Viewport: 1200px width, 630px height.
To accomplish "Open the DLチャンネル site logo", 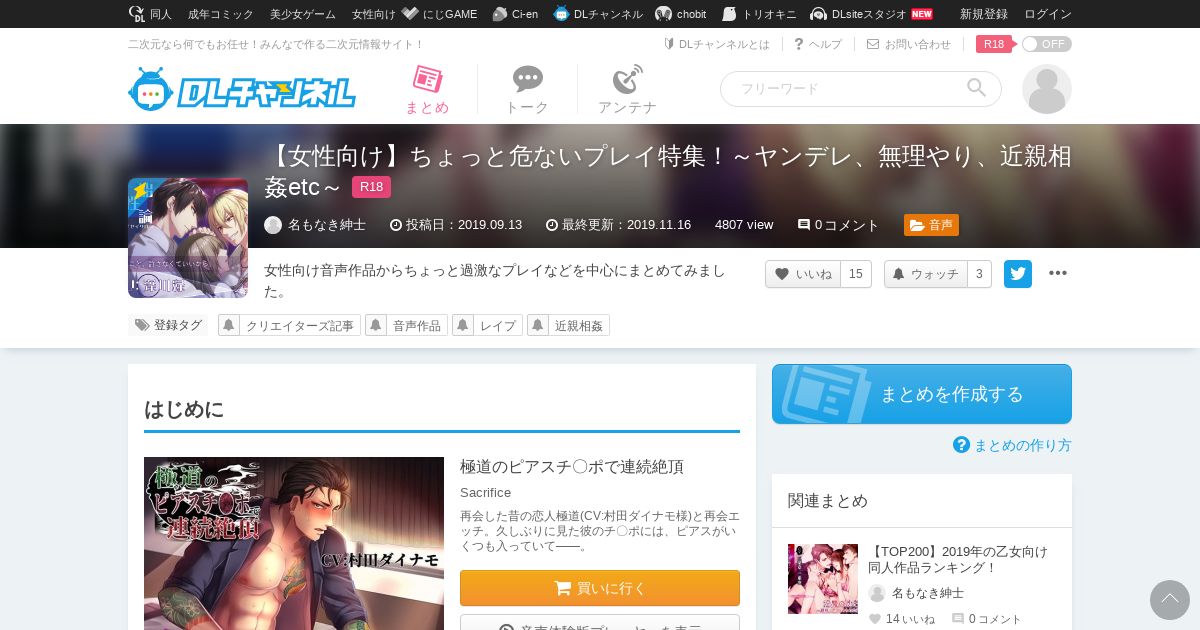I will [x=242, y=90].
